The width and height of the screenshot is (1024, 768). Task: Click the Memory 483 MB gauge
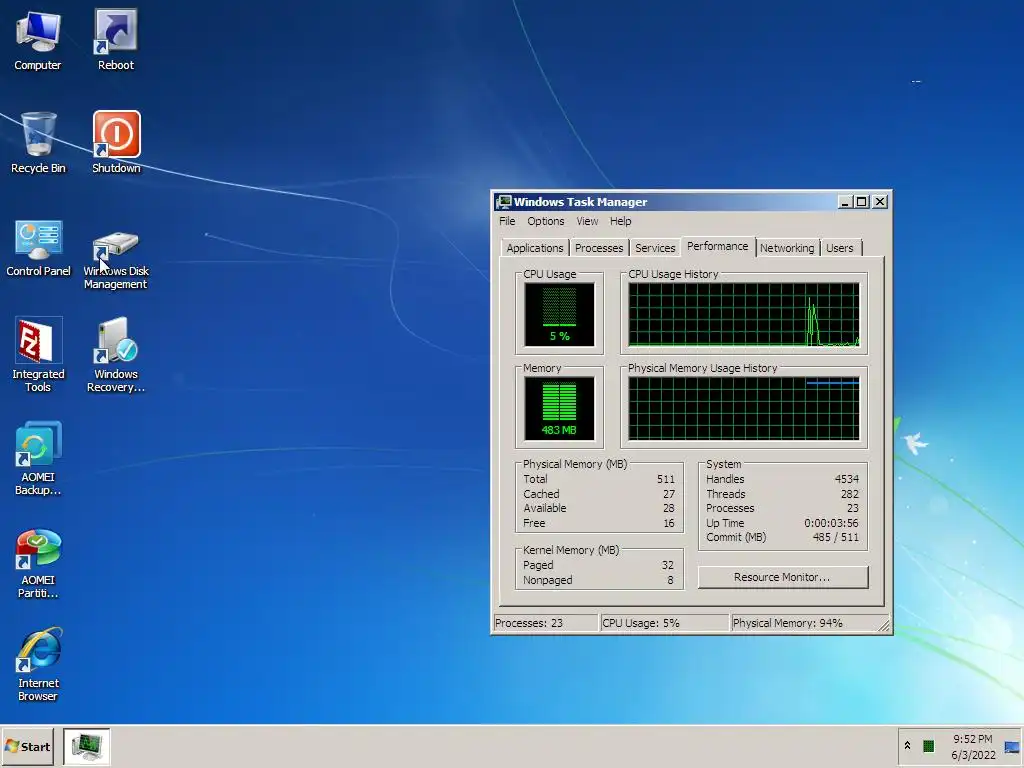(x=560, y=408)
